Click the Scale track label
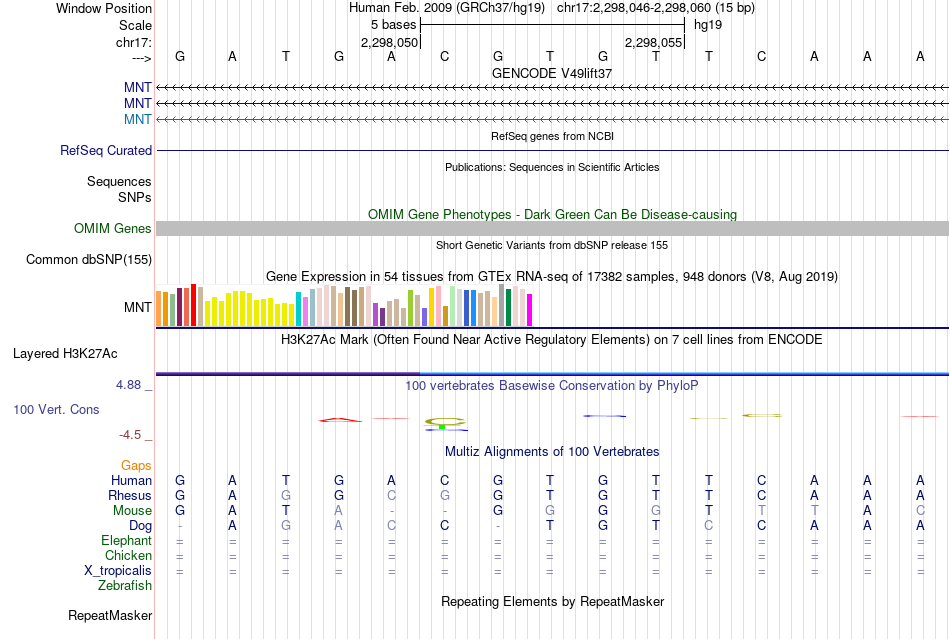Image resolution: width=950 pixels, height=639 pixels. click(135, 25)
